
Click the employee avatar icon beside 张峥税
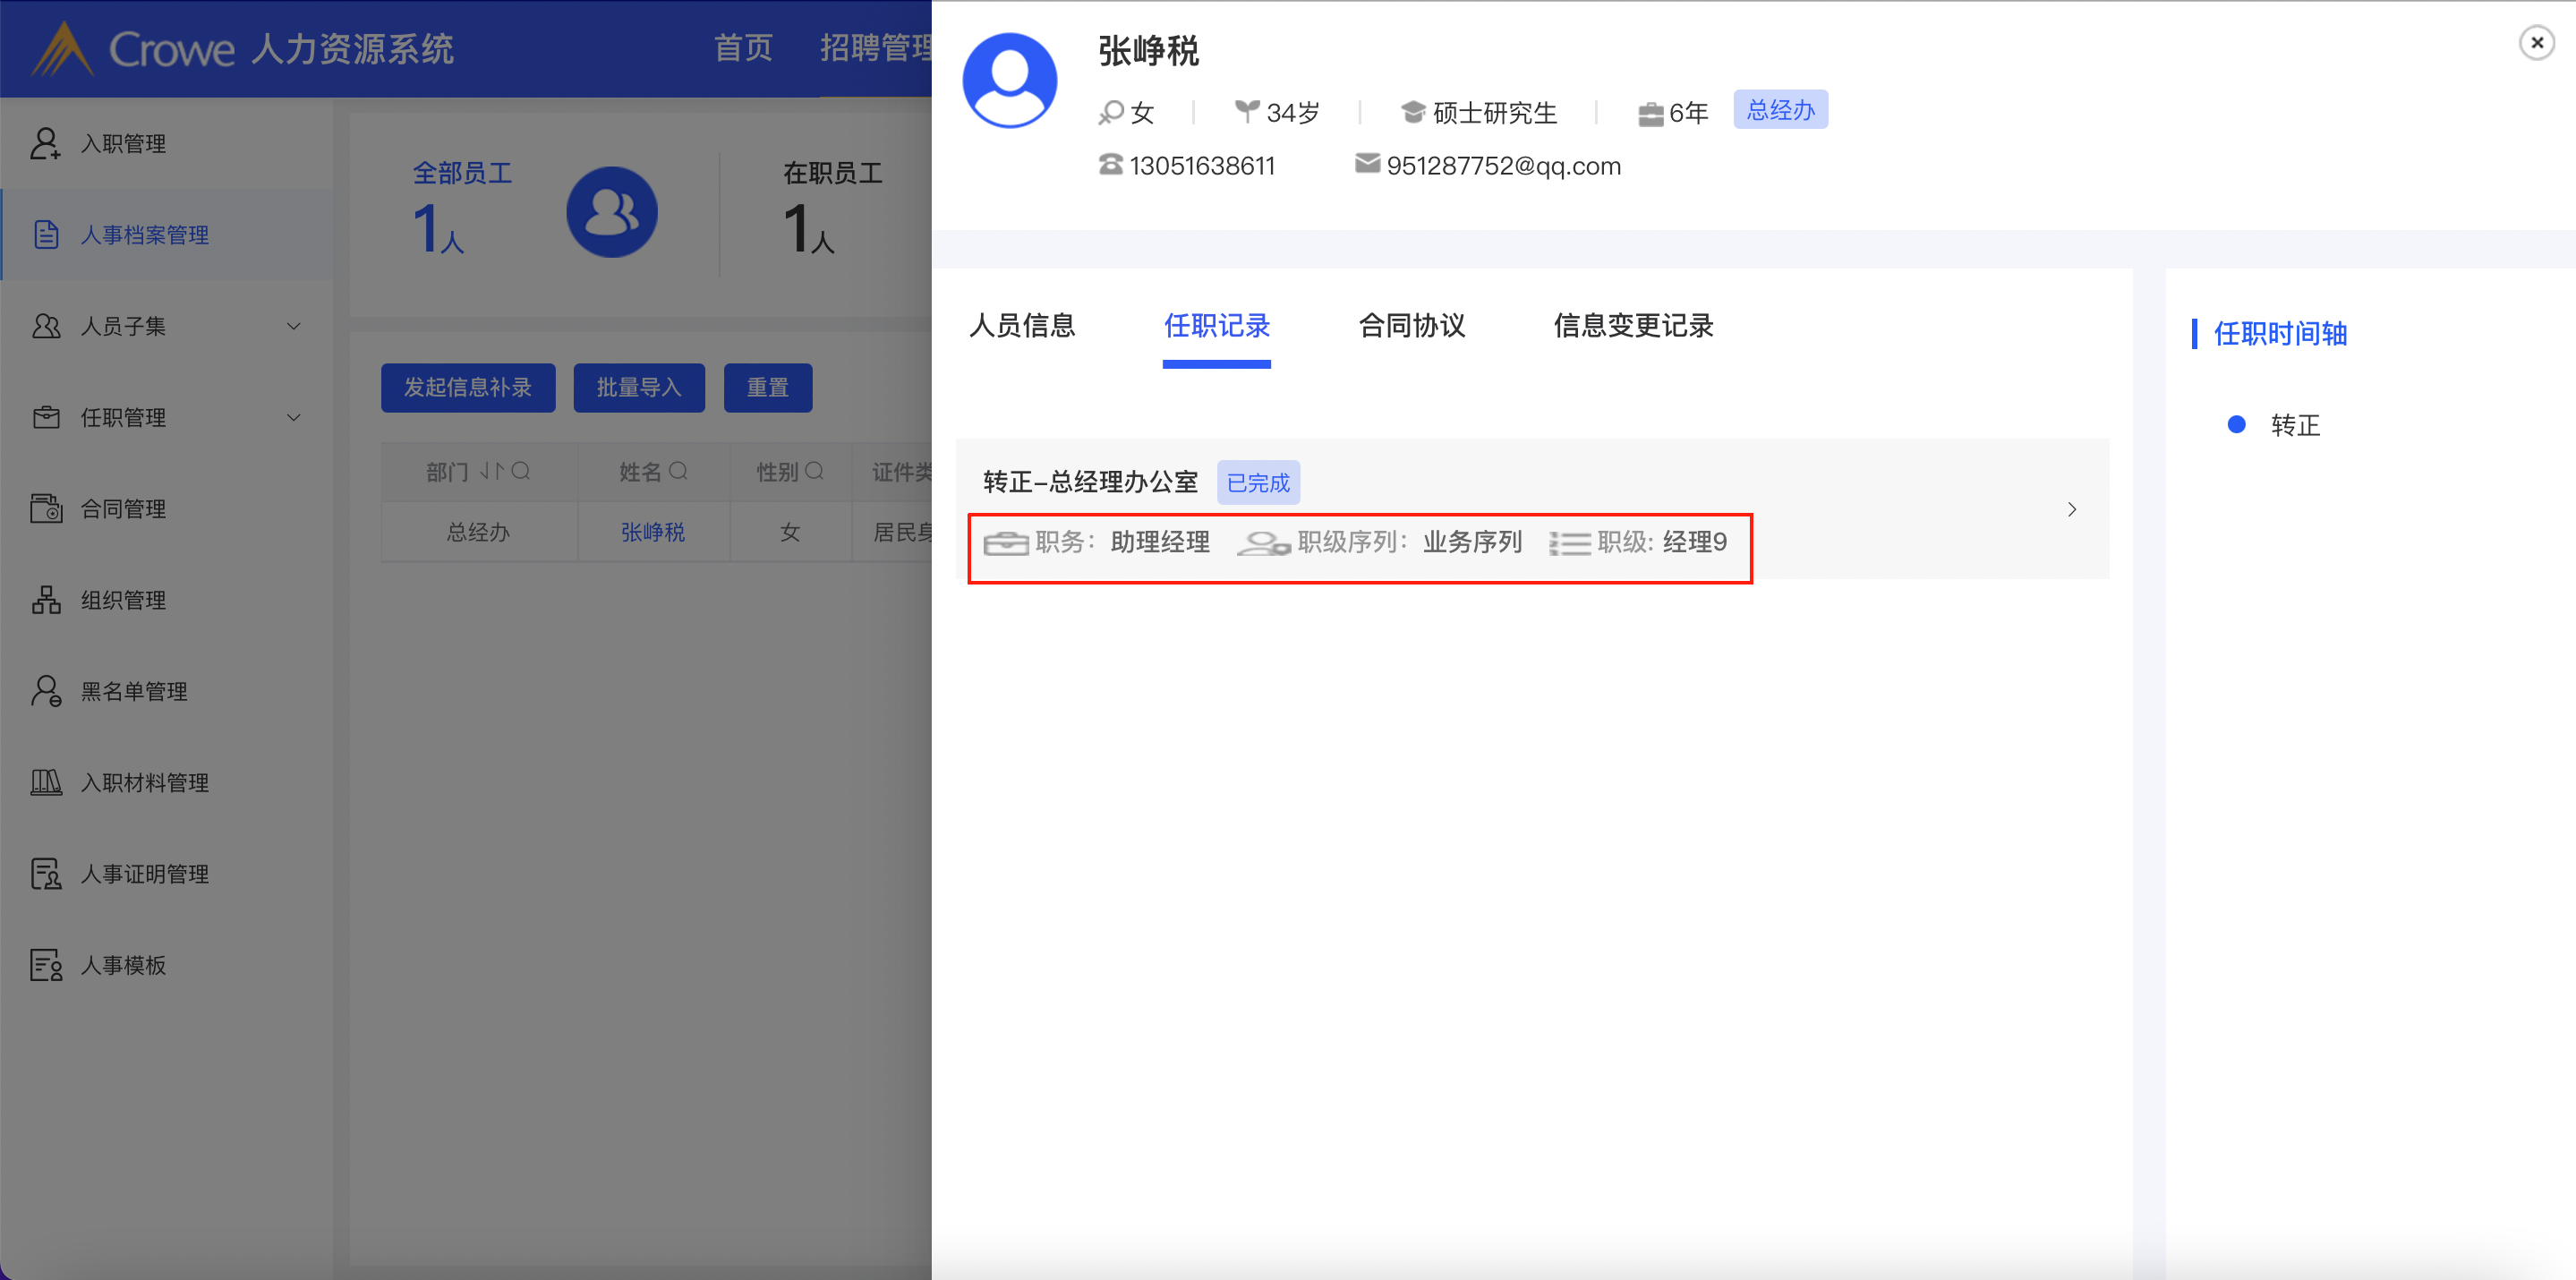click(1009, 81)
